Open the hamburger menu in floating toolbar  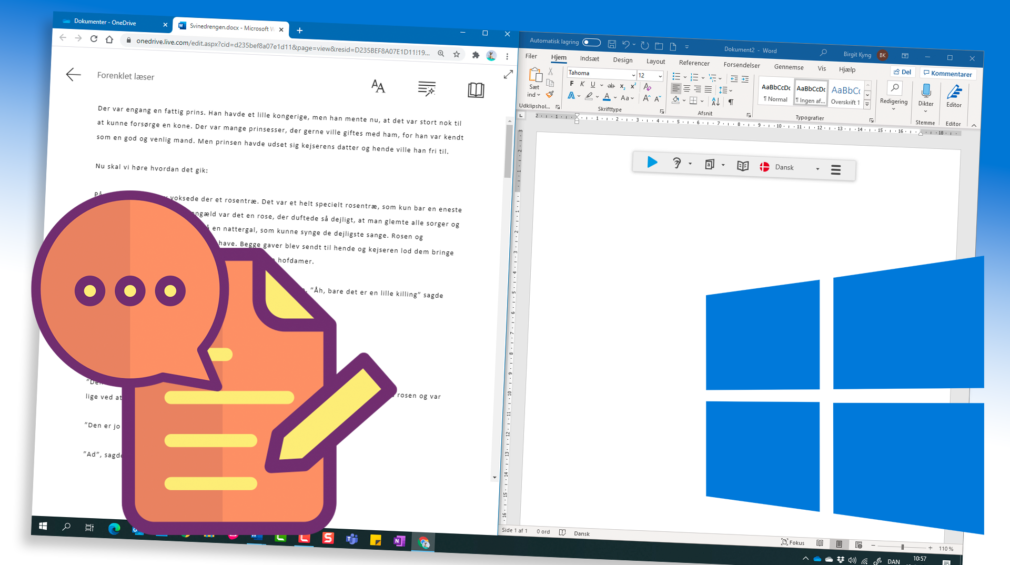835,170
